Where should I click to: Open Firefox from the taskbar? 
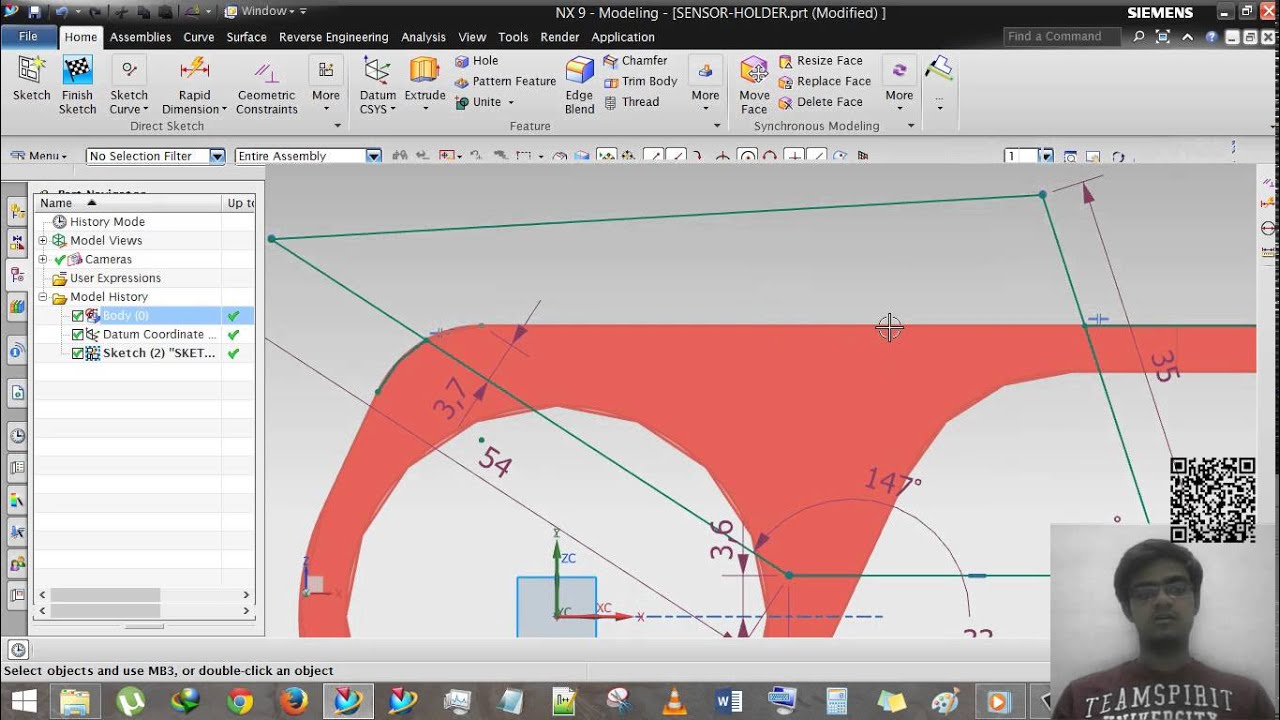[x=293, y=701]
